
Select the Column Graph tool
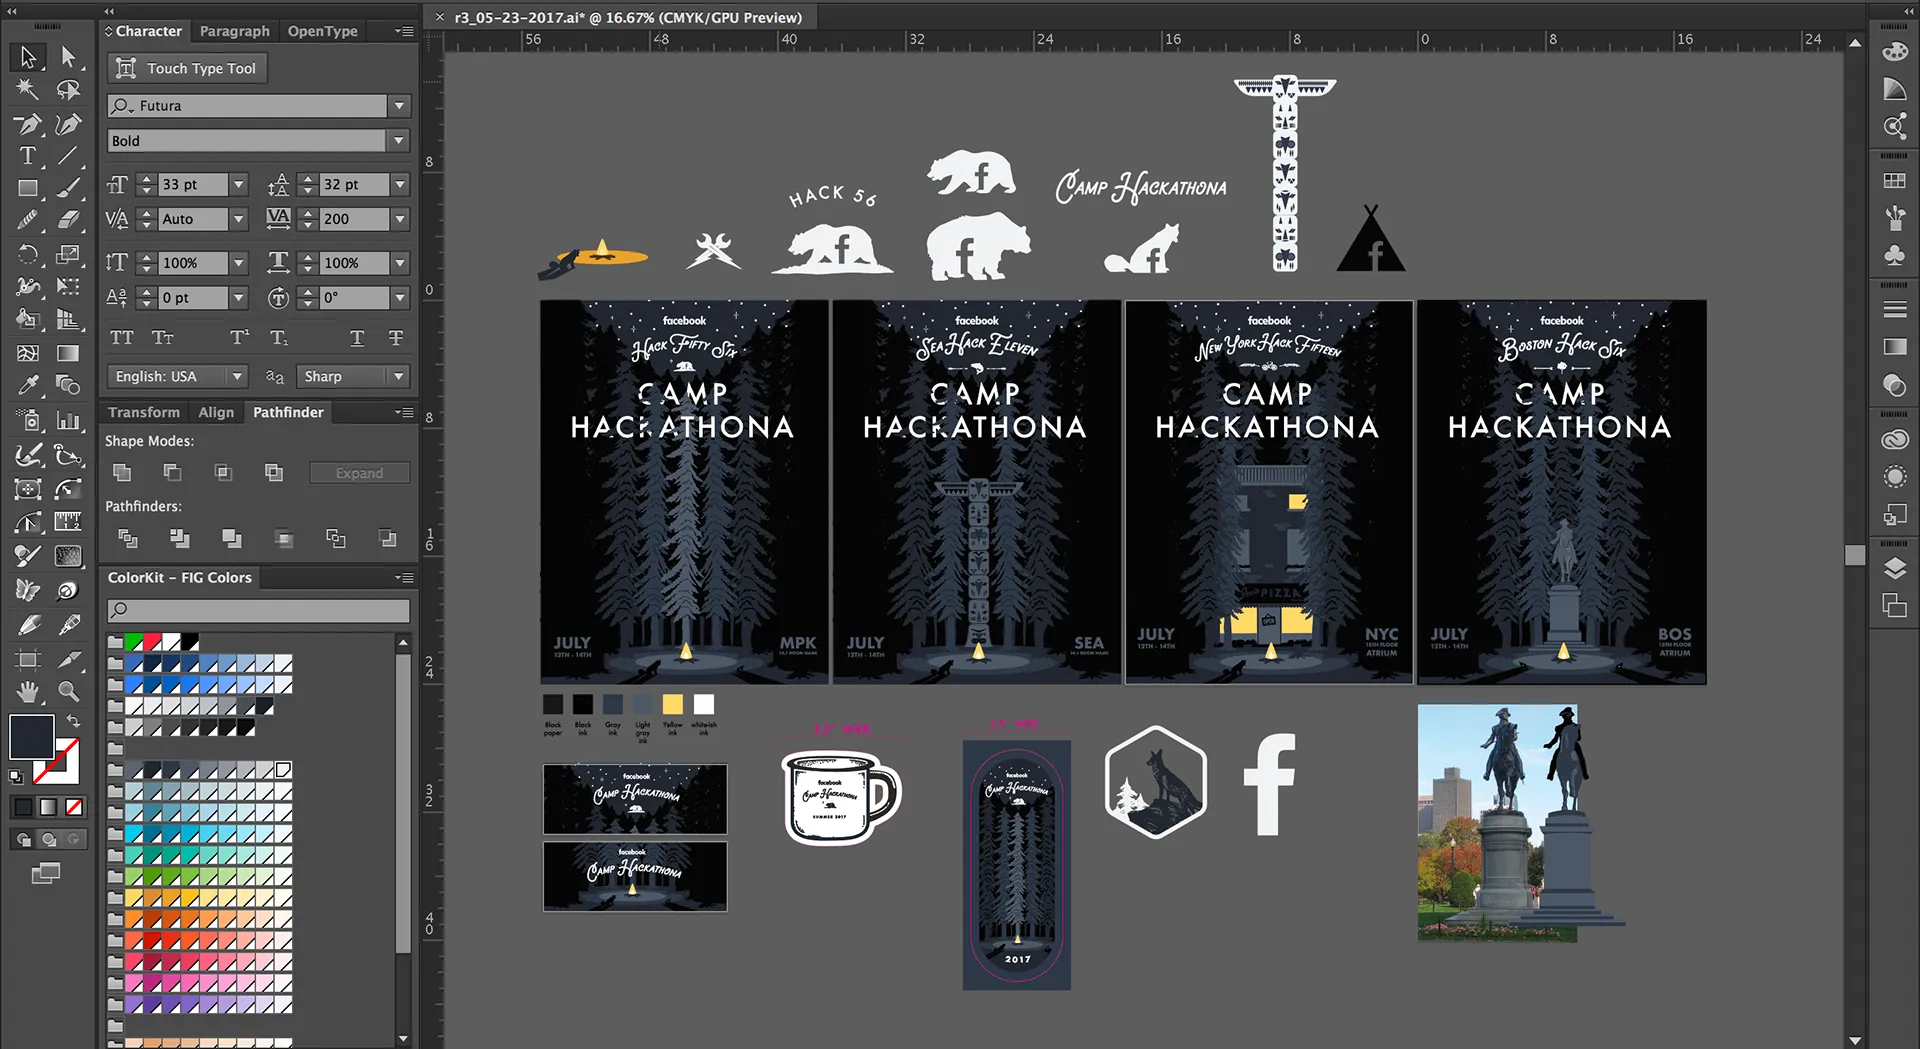68,421
